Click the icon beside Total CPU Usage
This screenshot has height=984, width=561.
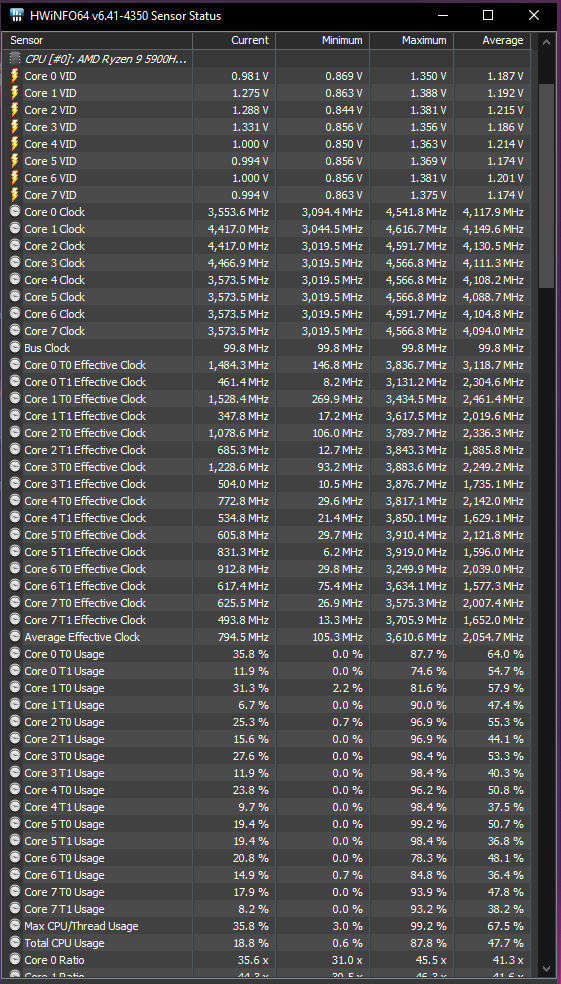15,943
